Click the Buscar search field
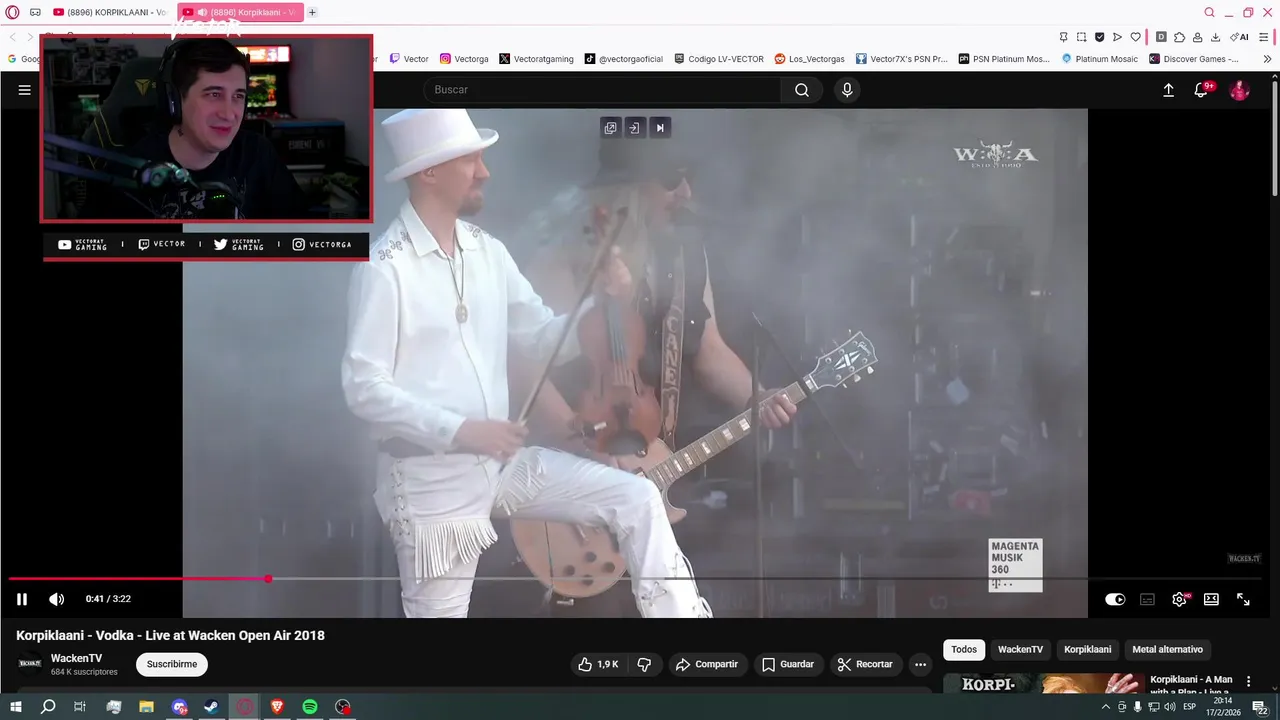 point(603,90)
